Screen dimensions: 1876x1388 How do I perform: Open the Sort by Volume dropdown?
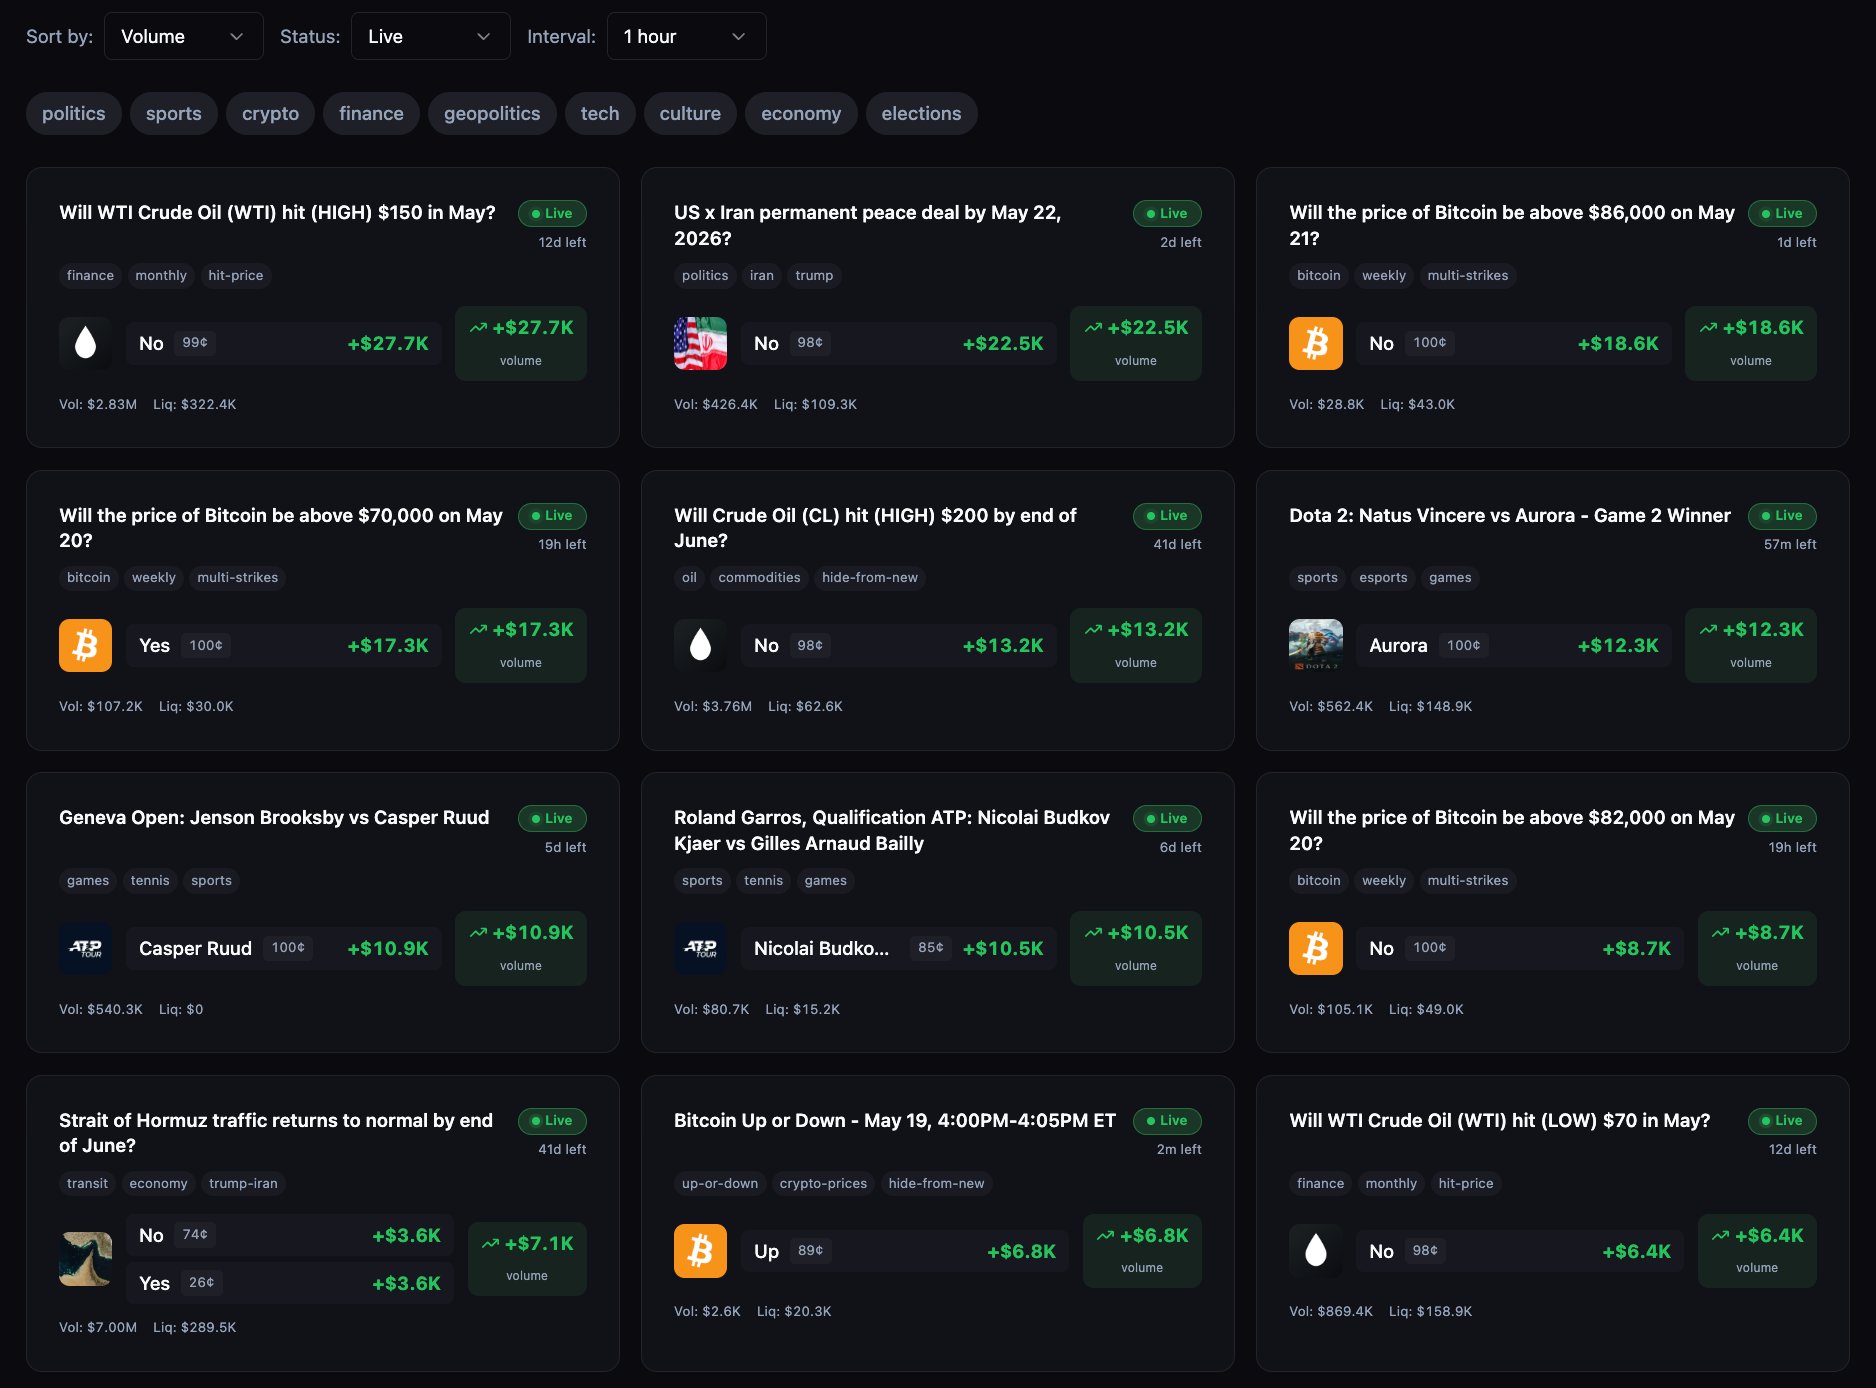[184, 36]
